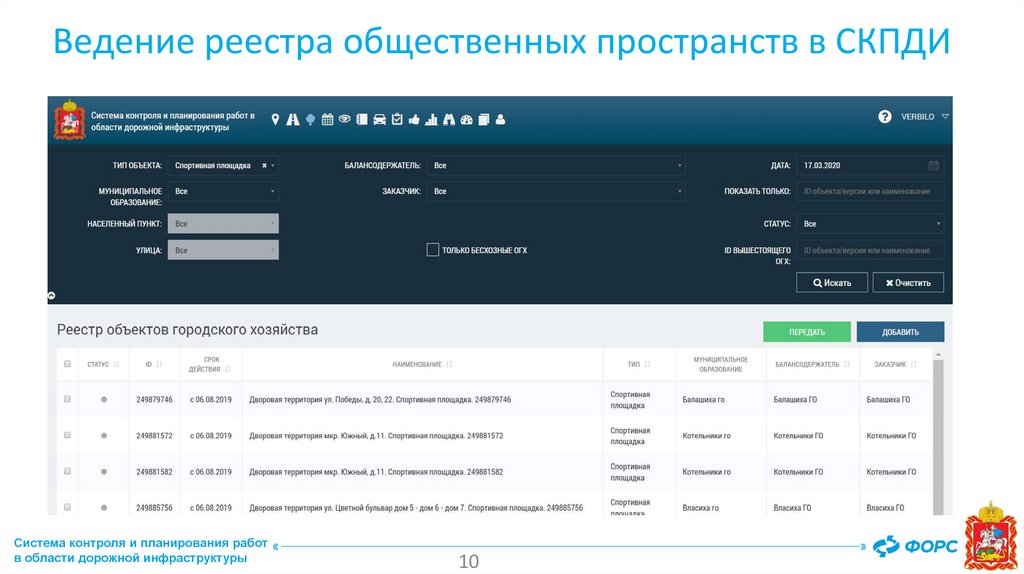Viewport: 1024px width, 574px height.
Task: Open the Населенный пункт dropdown
Action: (x=223, y=224)
